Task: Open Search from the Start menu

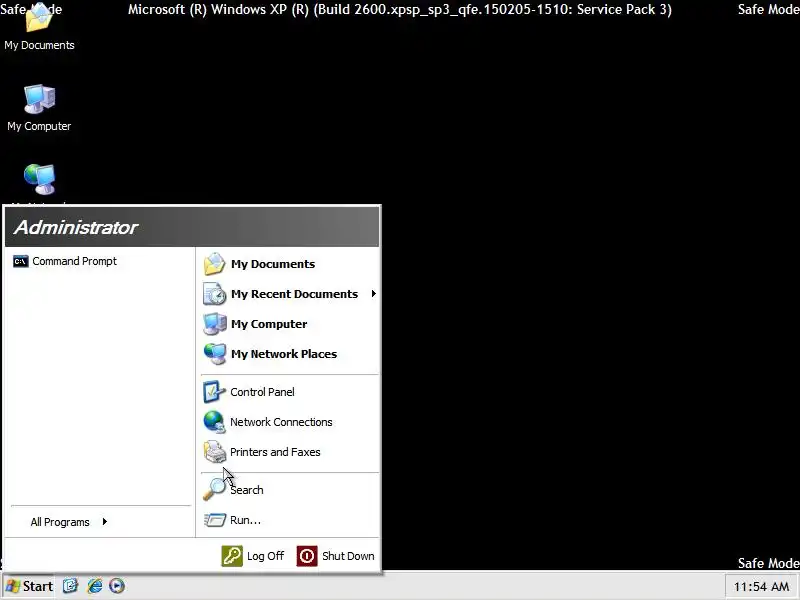Action: pos(289,490)
